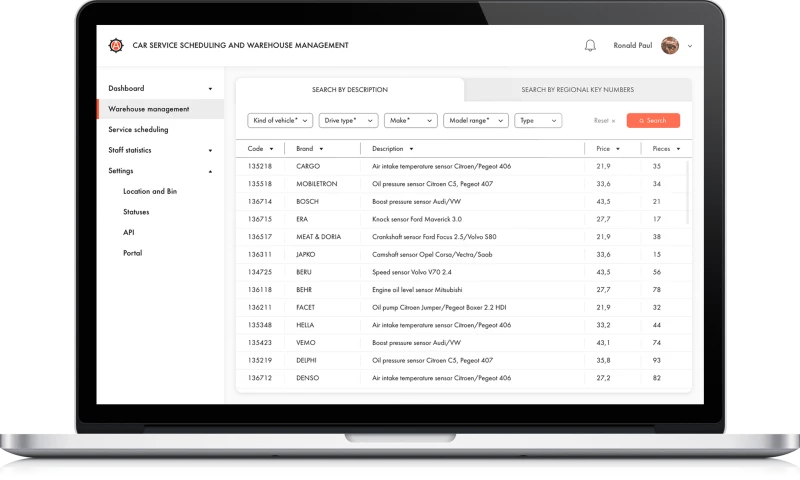Expand the Dashboard menu arrow

tap(210, 89)
